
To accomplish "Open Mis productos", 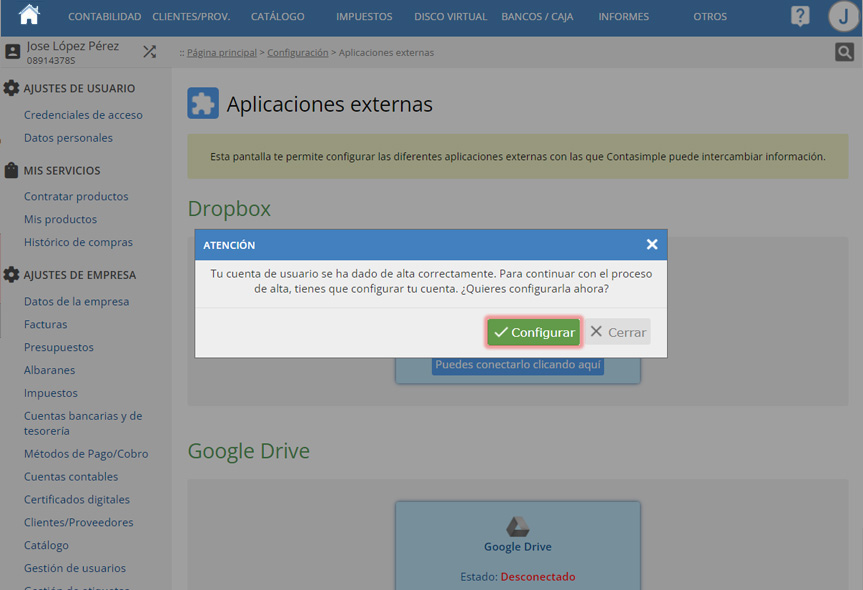I will click(x=61, y=220).
